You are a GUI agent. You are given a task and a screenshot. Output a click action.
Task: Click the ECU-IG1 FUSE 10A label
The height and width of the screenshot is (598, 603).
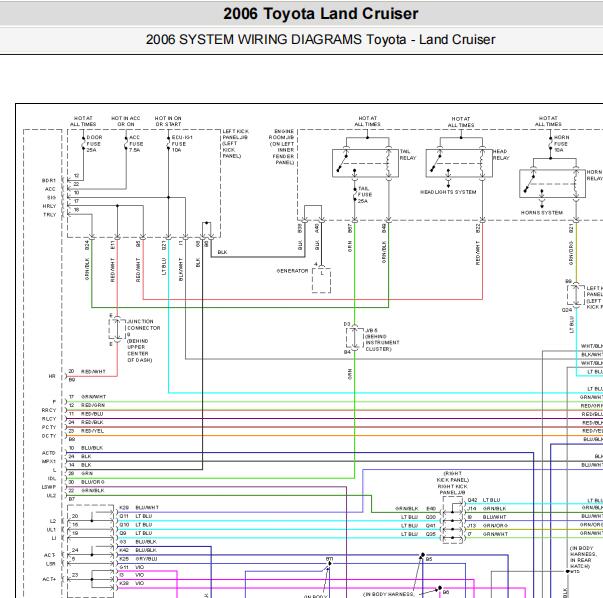pos(182,143)
